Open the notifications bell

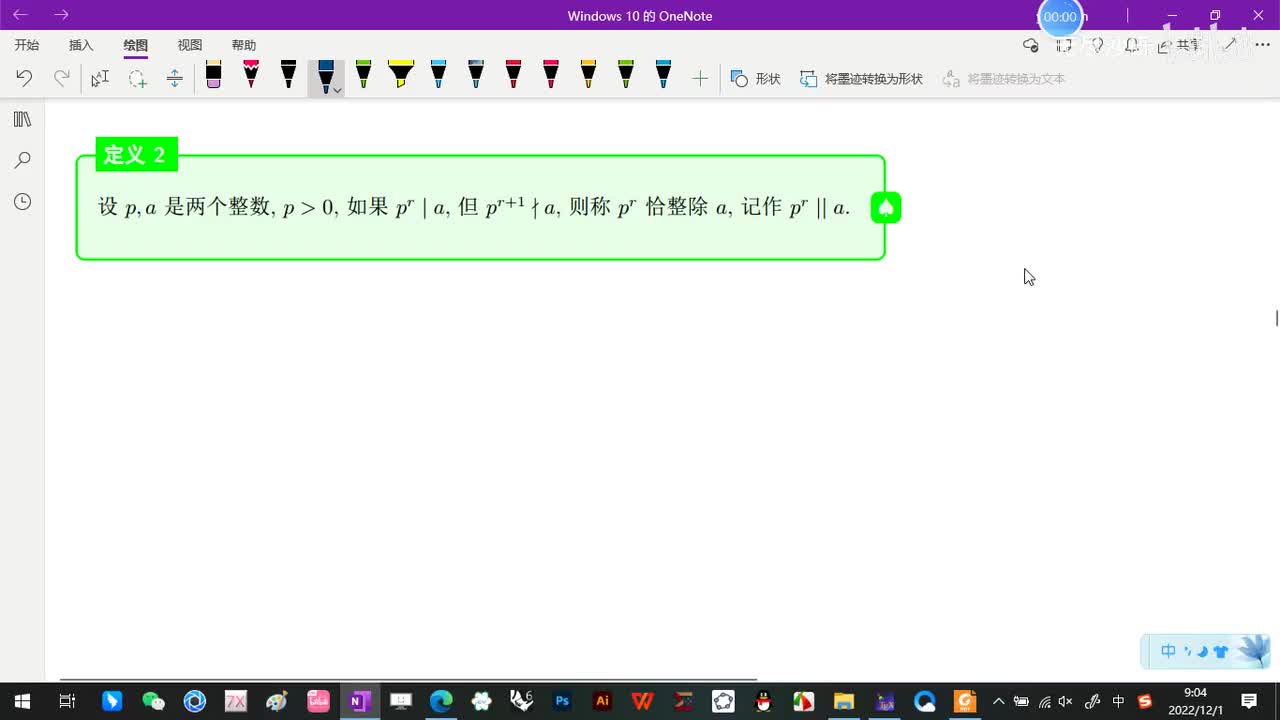1131,45
